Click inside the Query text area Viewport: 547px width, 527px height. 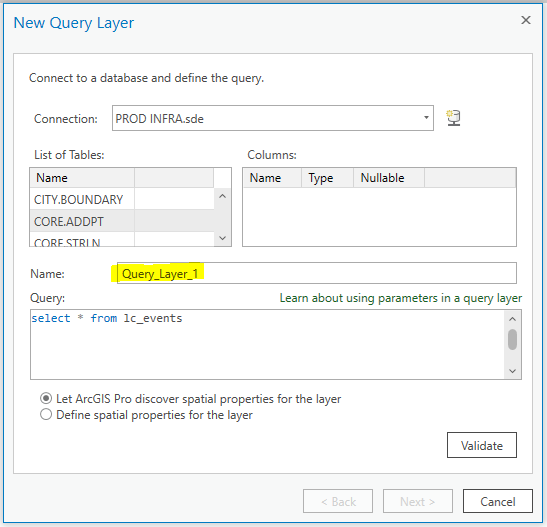coord(267,345)
